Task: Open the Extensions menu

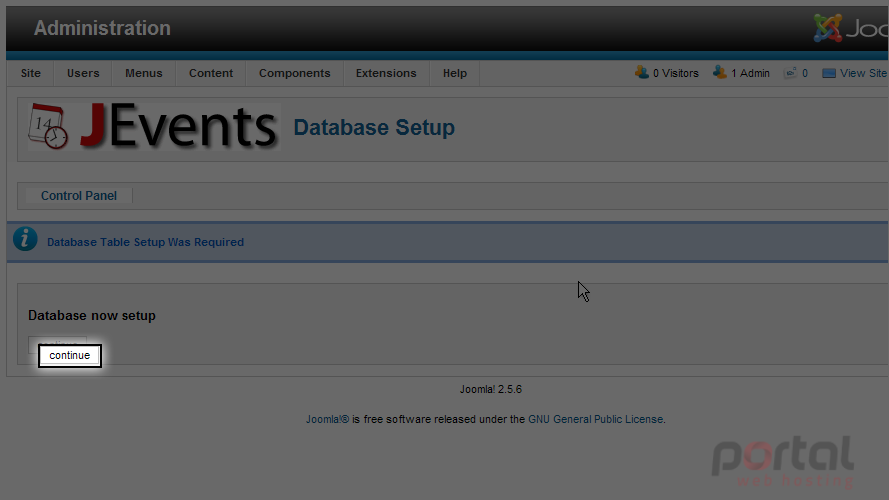Action: pyautogui.click(x=386, y=73)
